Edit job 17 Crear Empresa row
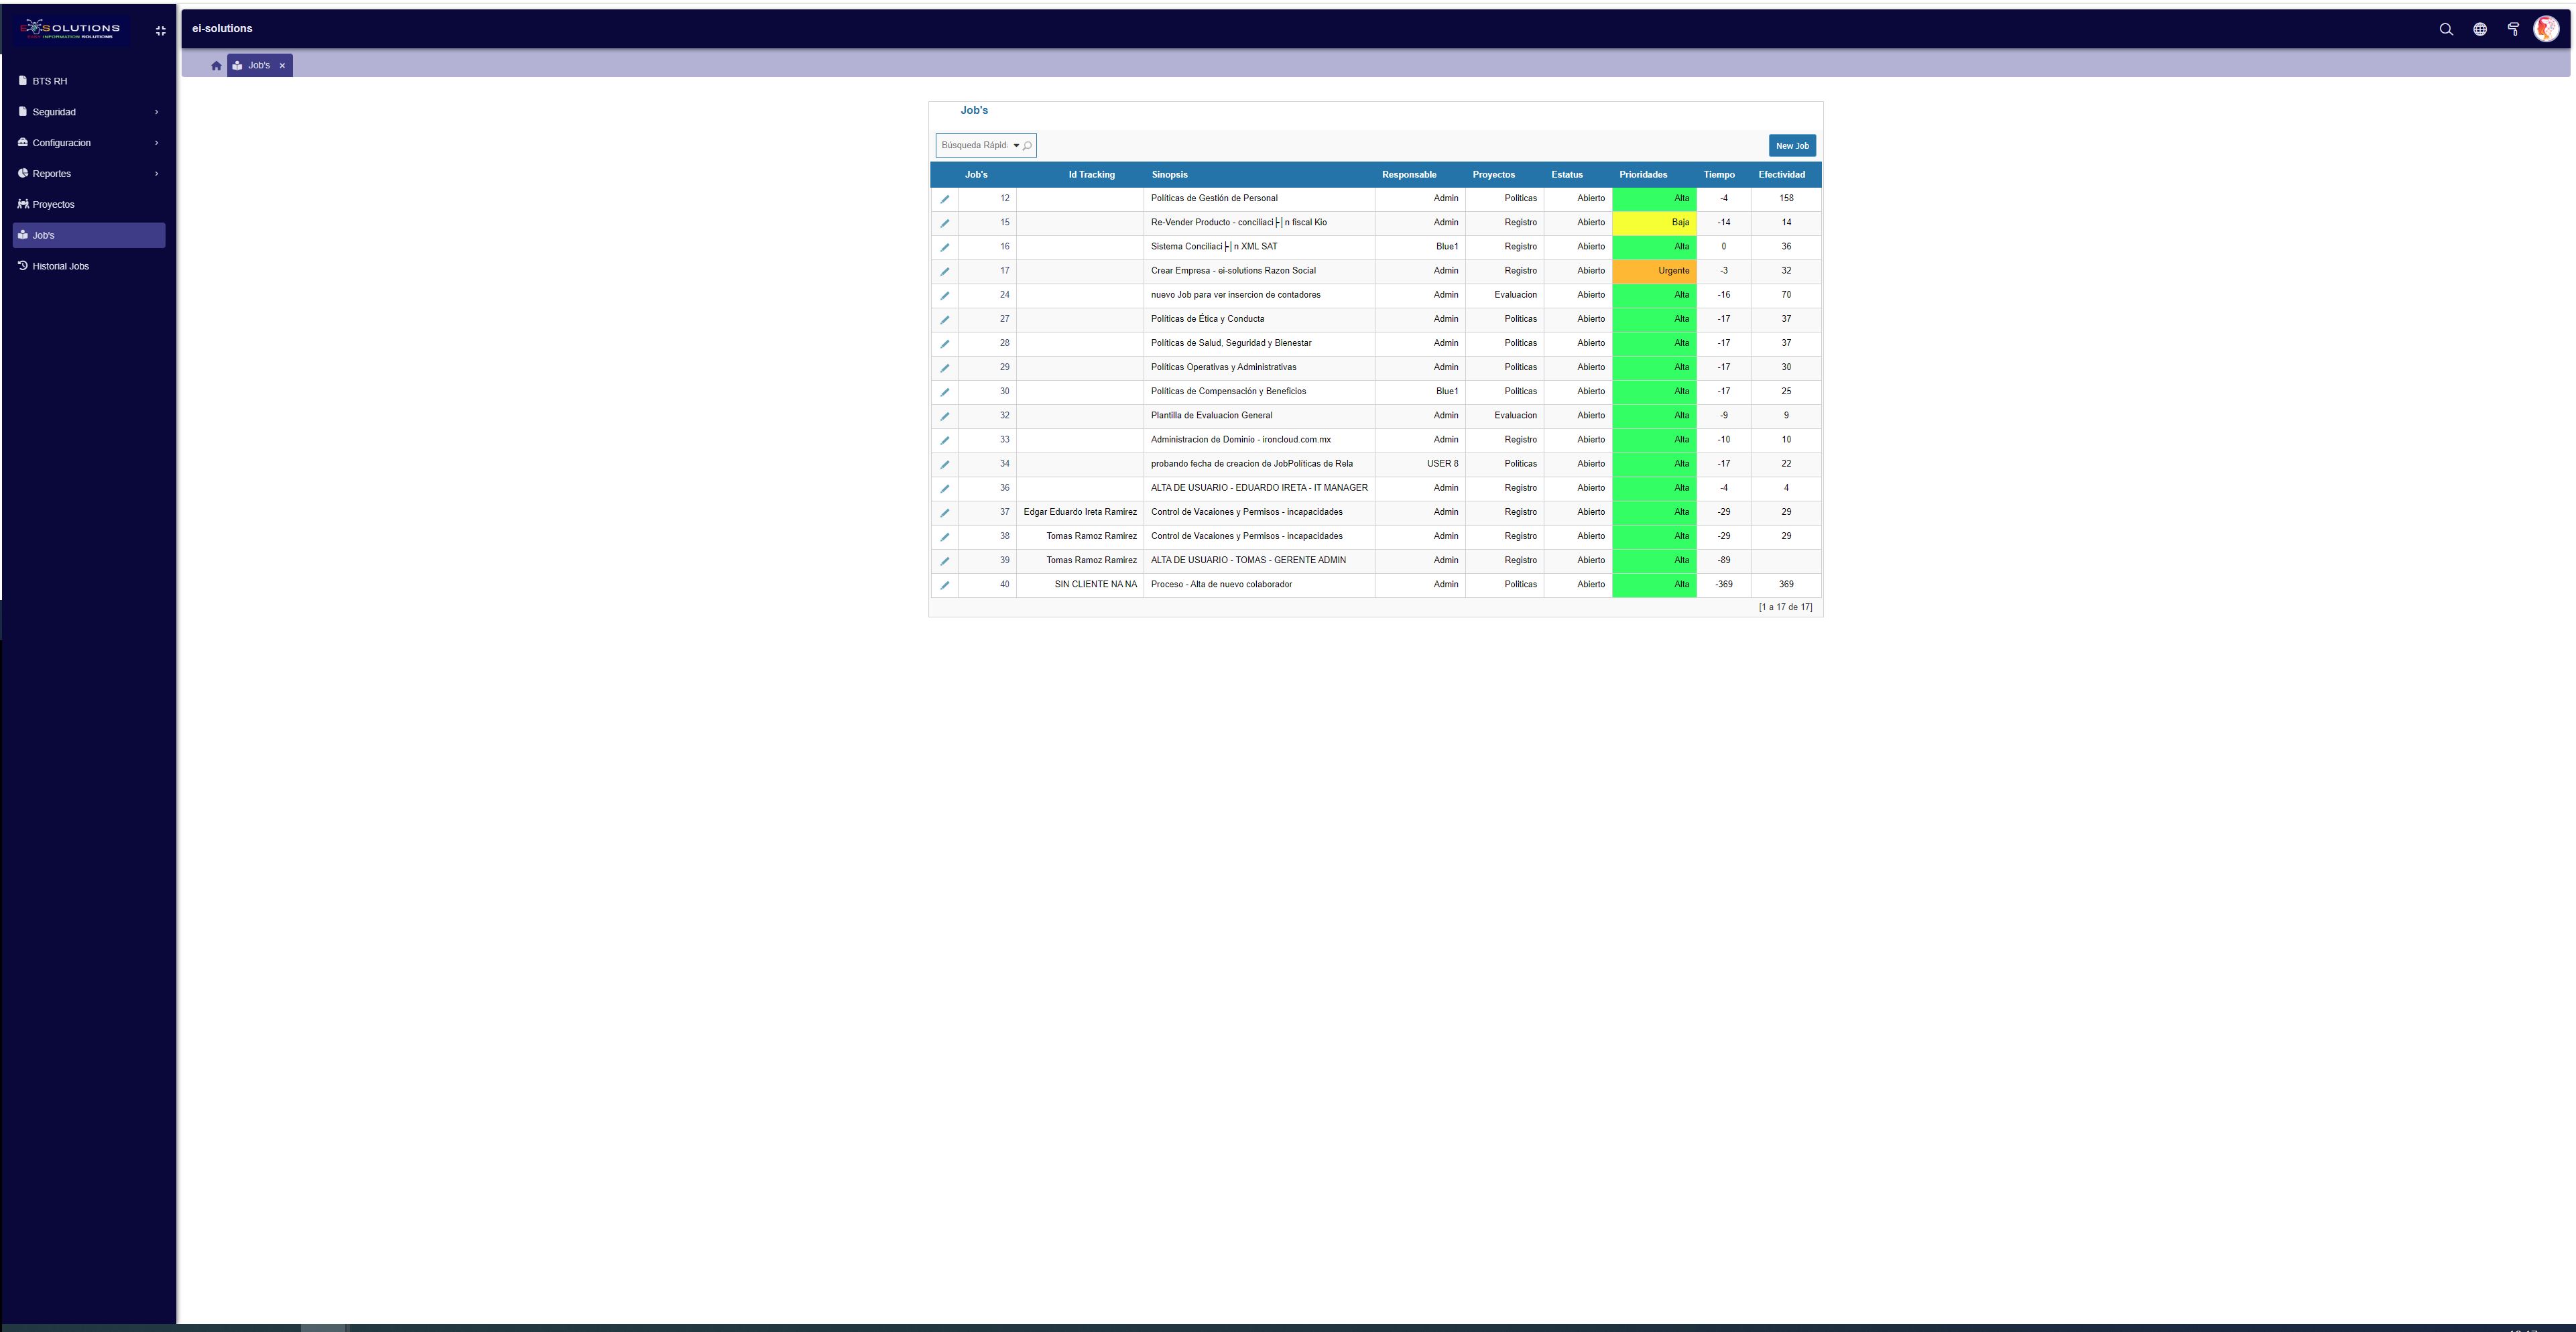 point(944,271)
